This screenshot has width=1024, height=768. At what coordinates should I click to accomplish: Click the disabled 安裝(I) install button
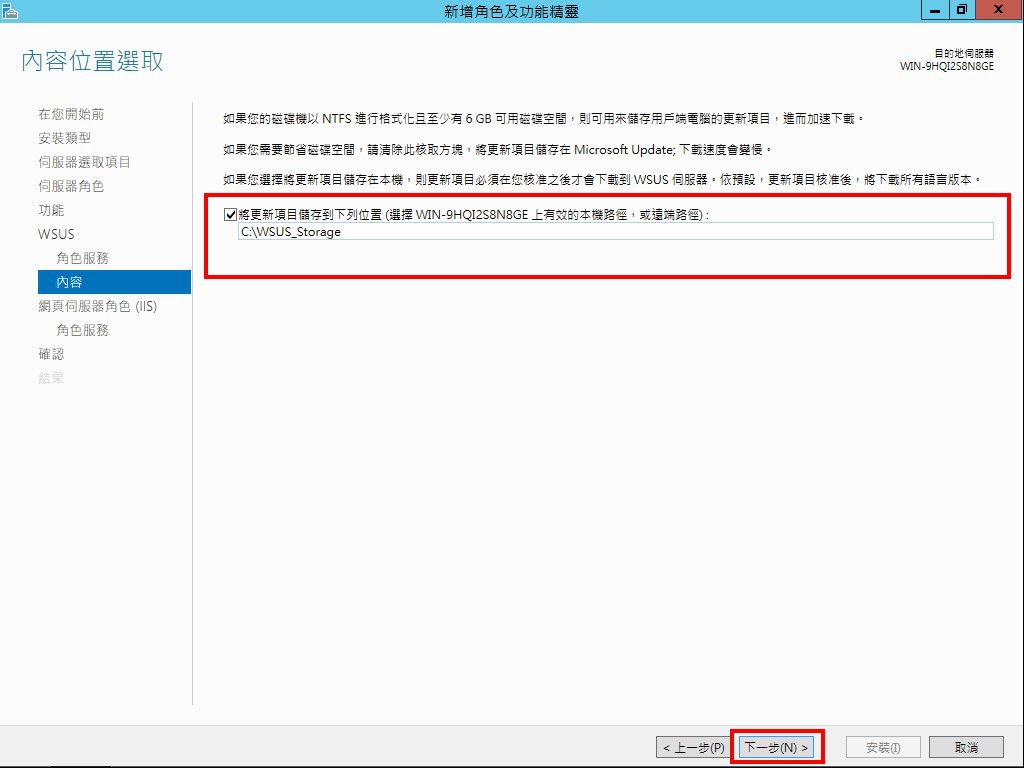[883, 747]
